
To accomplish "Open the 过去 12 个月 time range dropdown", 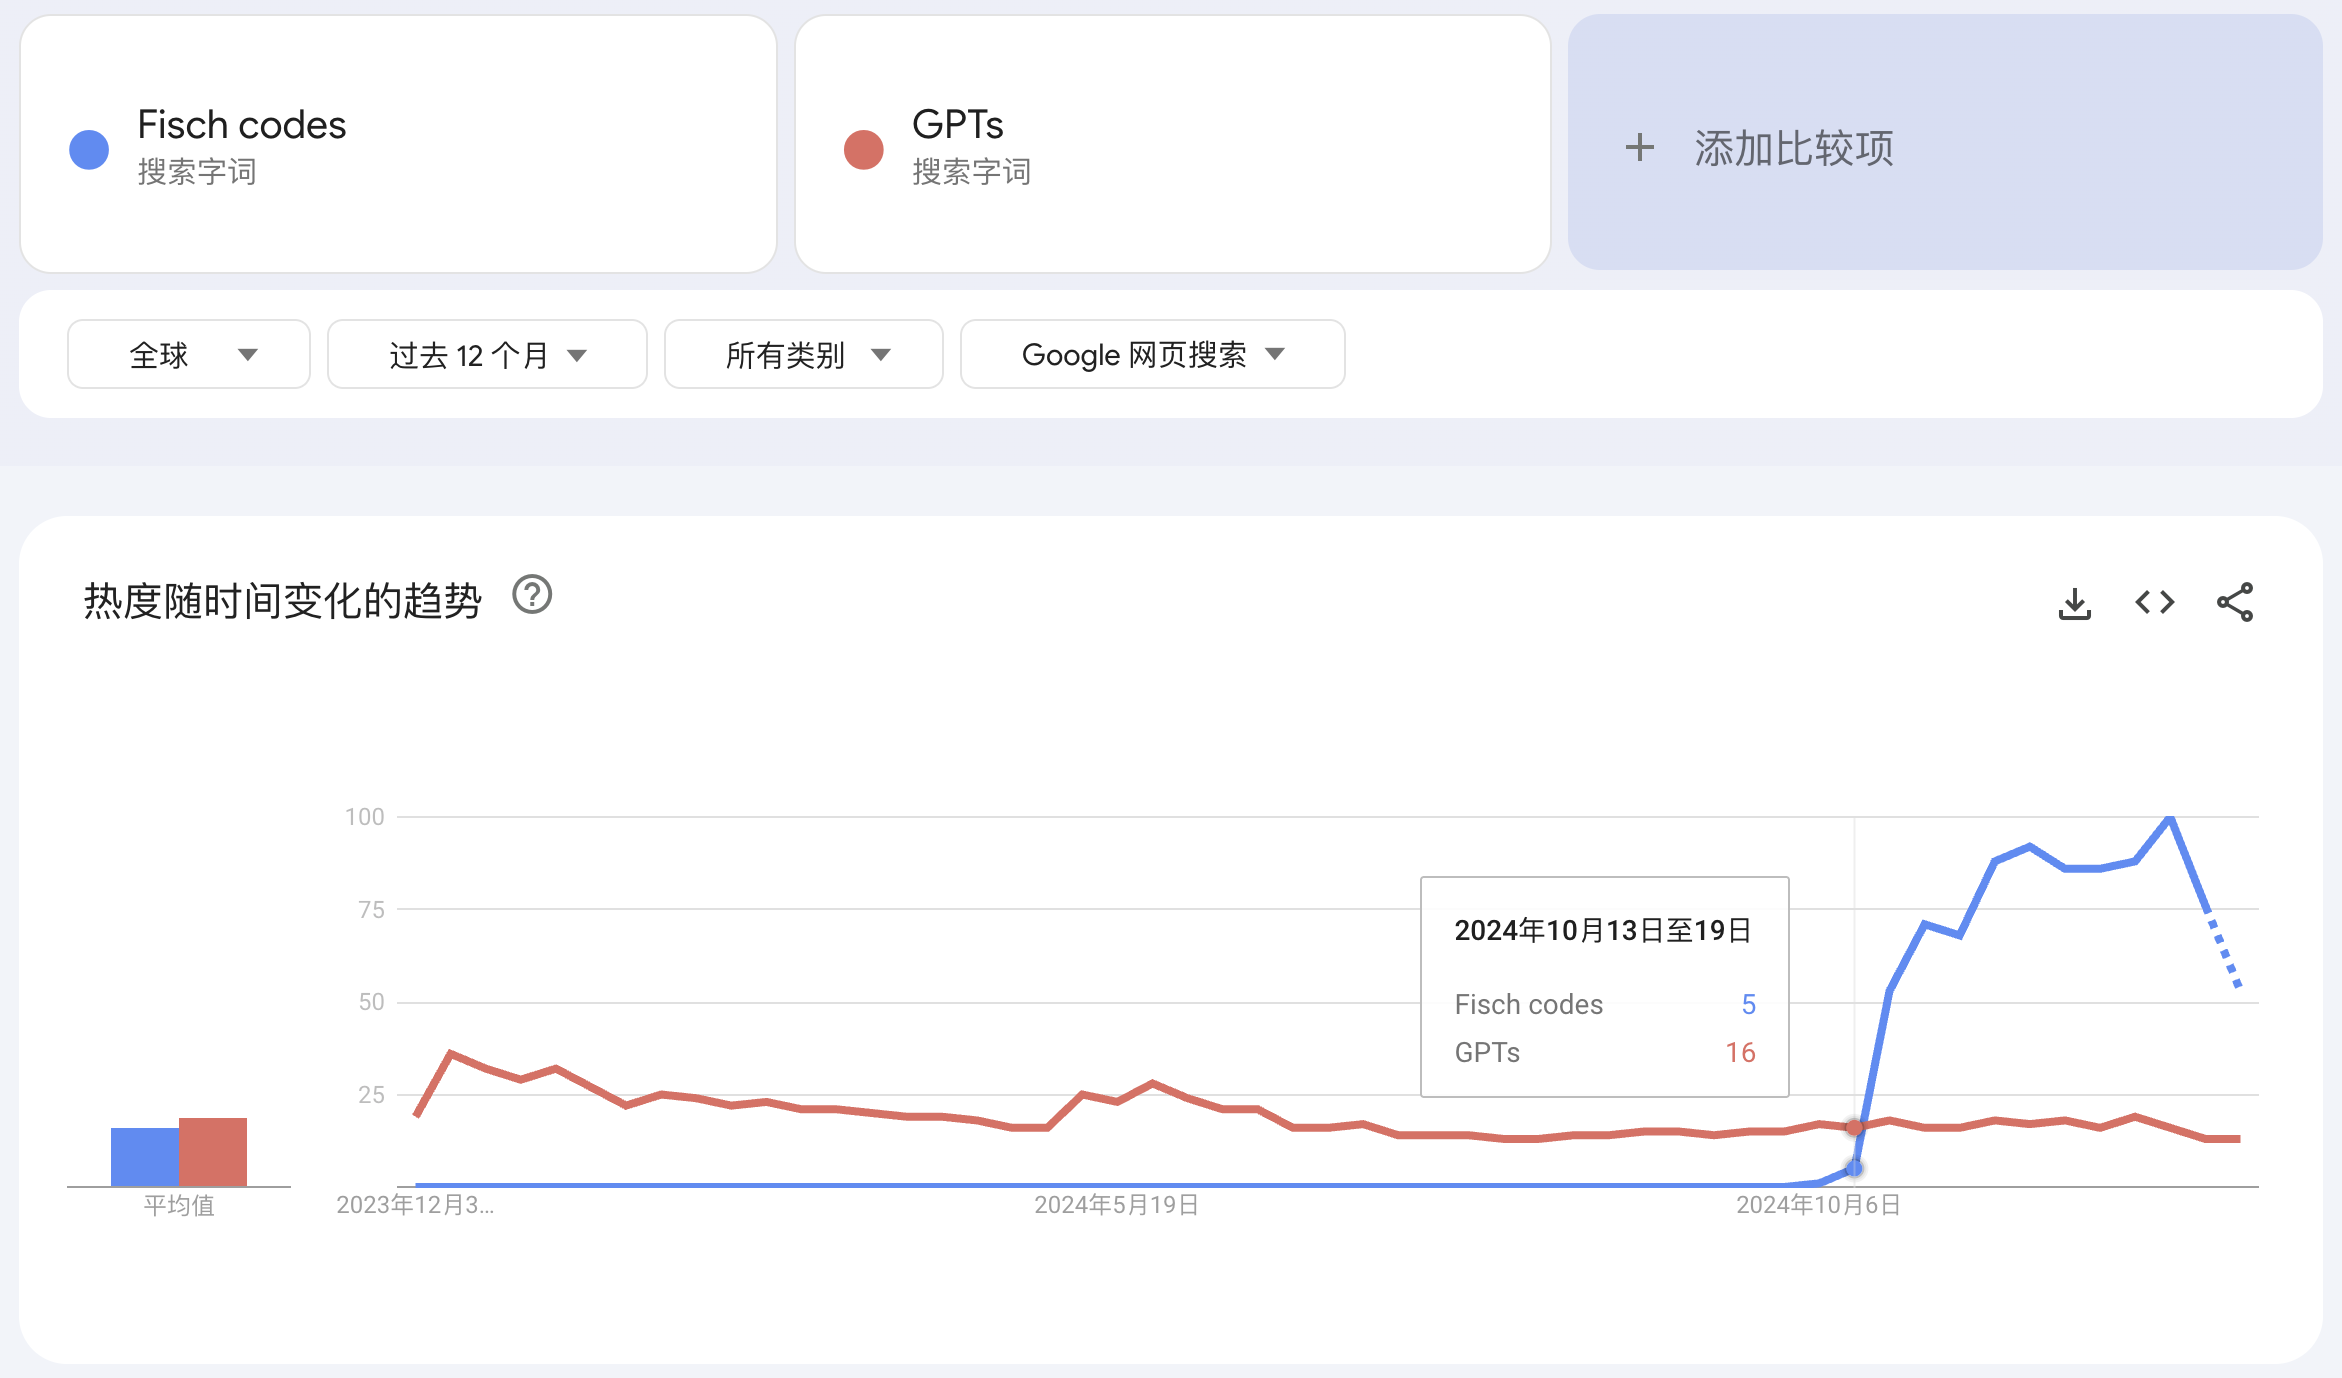I will click(487, 354).
